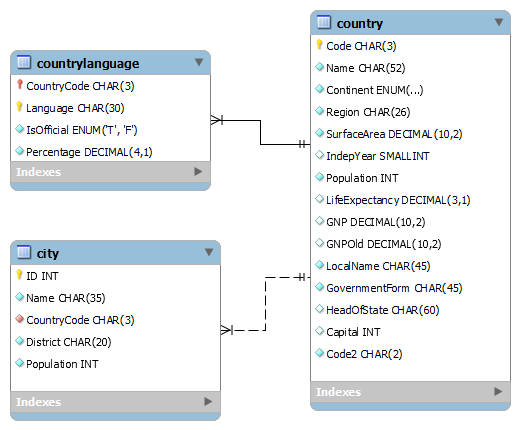This screenshot has height=430, width=520.
Task: Click the diamond icon beside country Name CHAR(52)
Action: [x=320, y=67]
